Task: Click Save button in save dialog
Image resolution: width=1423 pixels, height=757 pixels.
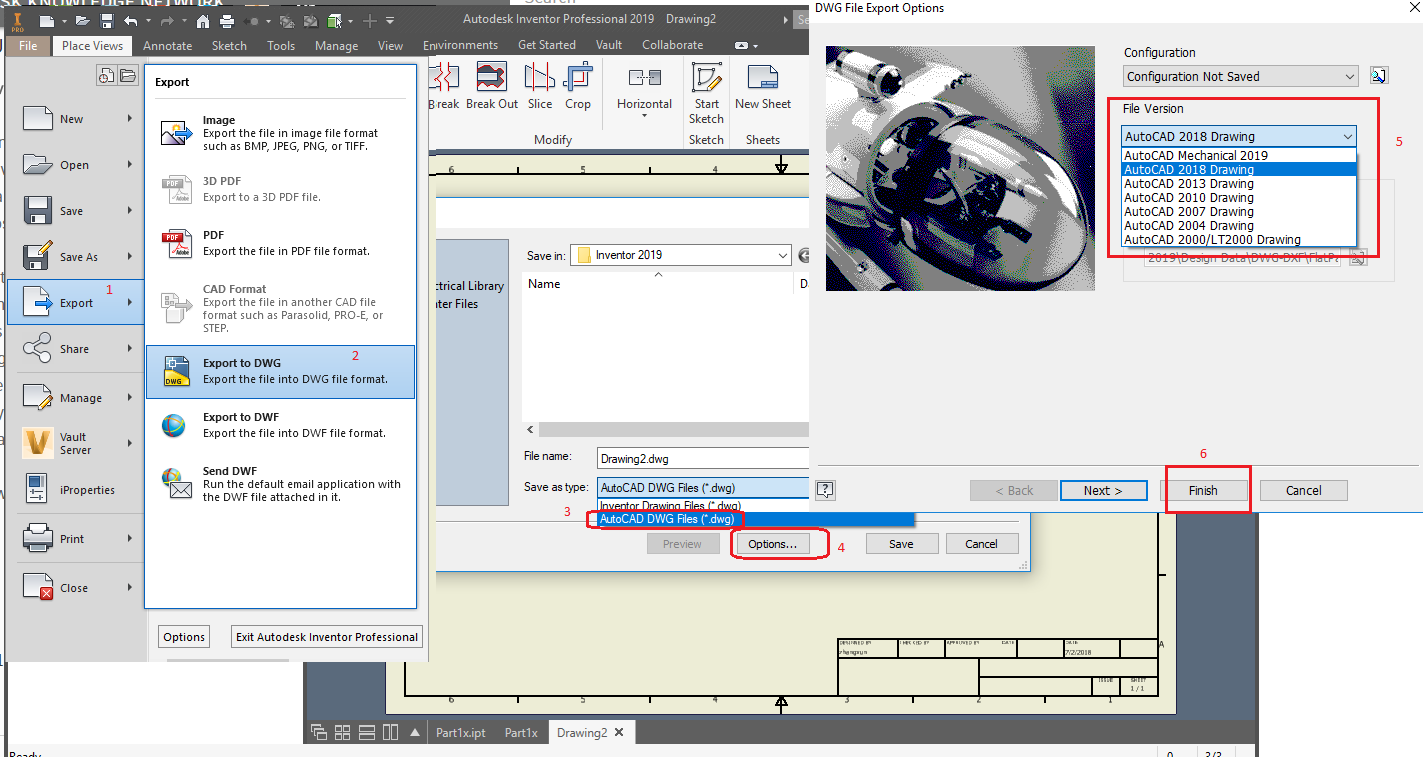Action: tap(902, 544)
